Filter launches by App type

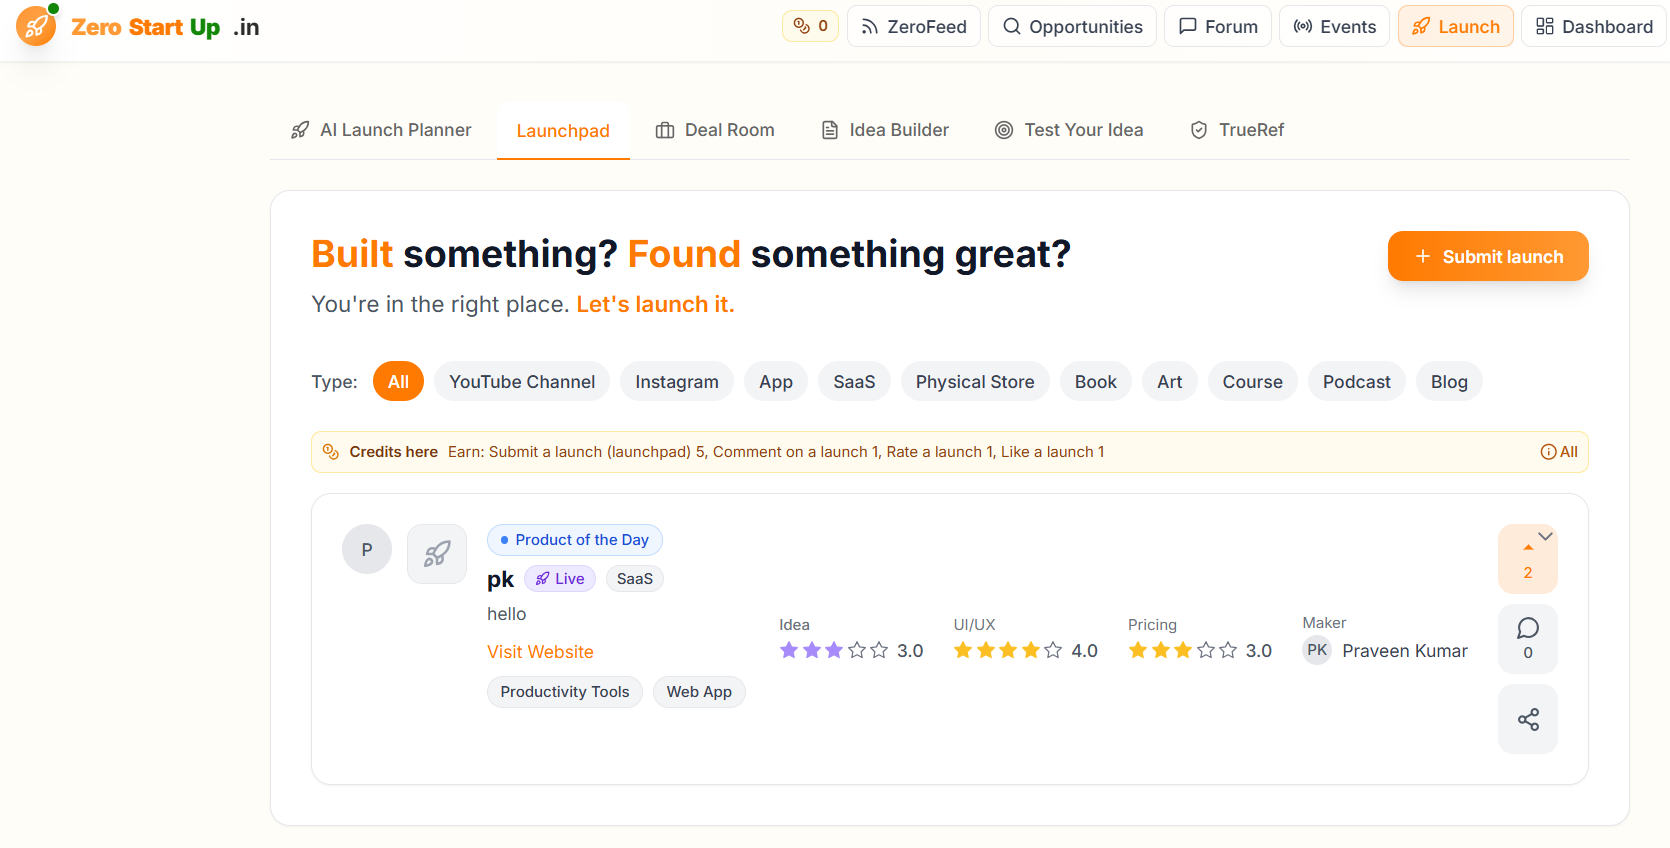pyautogui.click(x=776, y=381)
